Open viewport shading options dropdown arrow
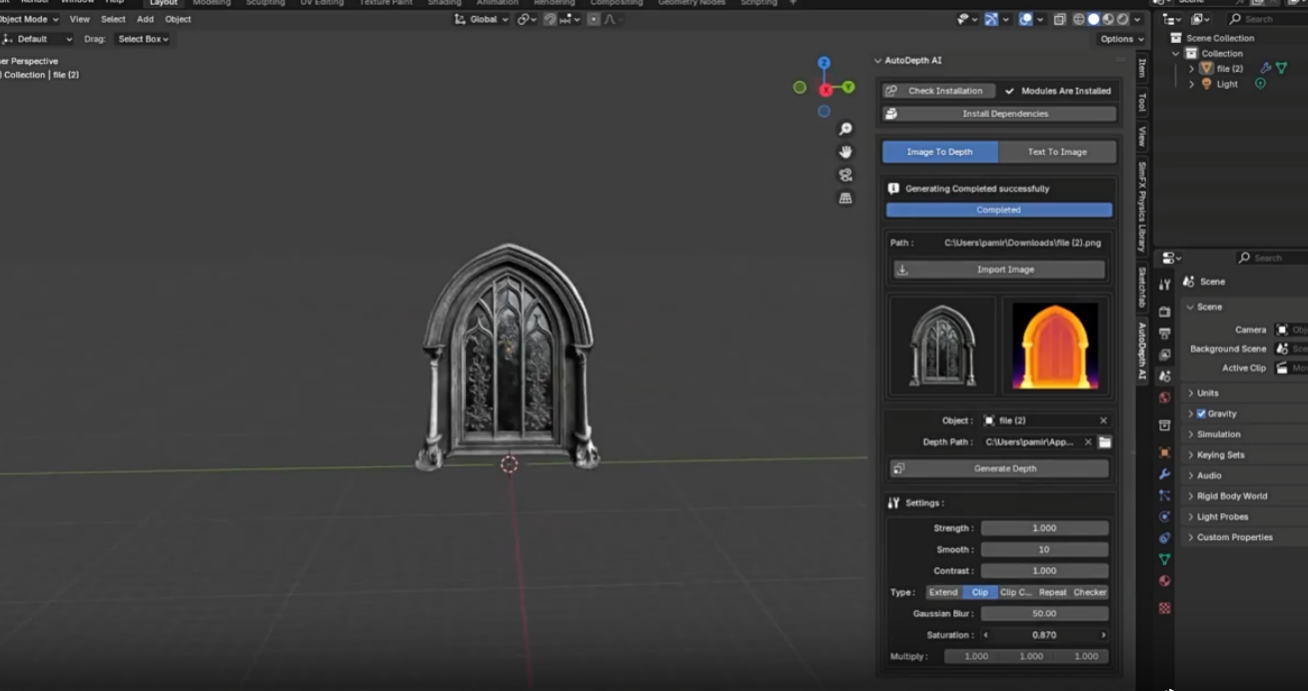The image size is (1308, 691). [x=1138, y=19]
